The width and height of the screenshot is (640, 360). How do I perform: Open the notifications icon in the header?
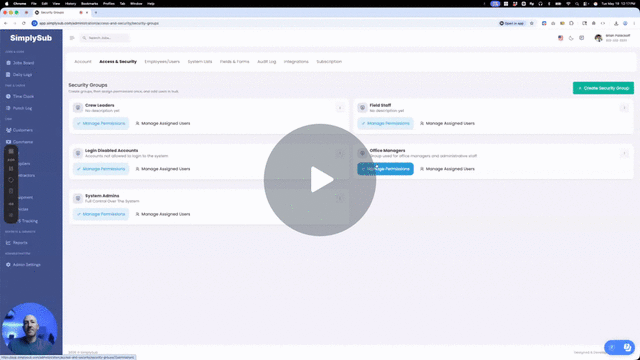pos(582,38)
